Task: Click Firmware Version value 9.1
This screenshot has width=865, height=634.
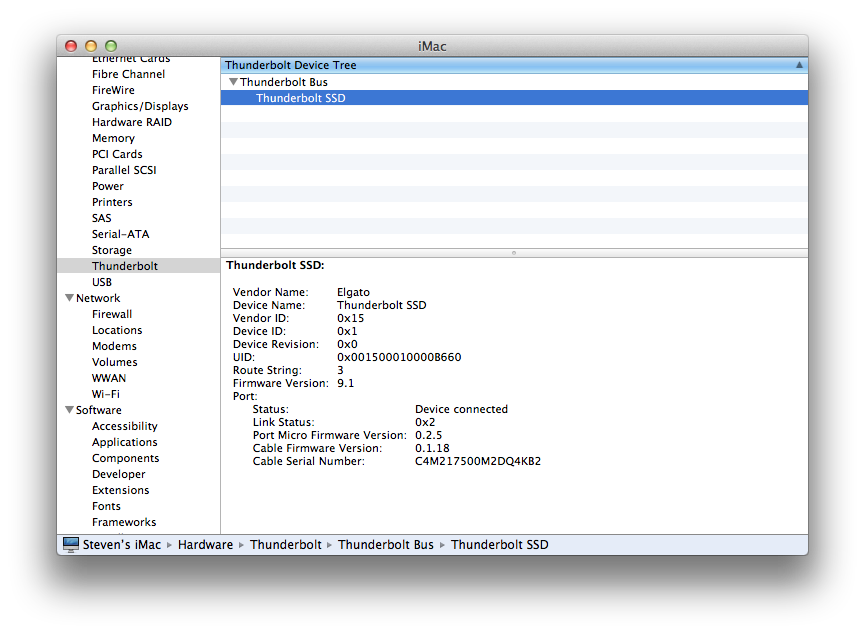Action: 345,383
